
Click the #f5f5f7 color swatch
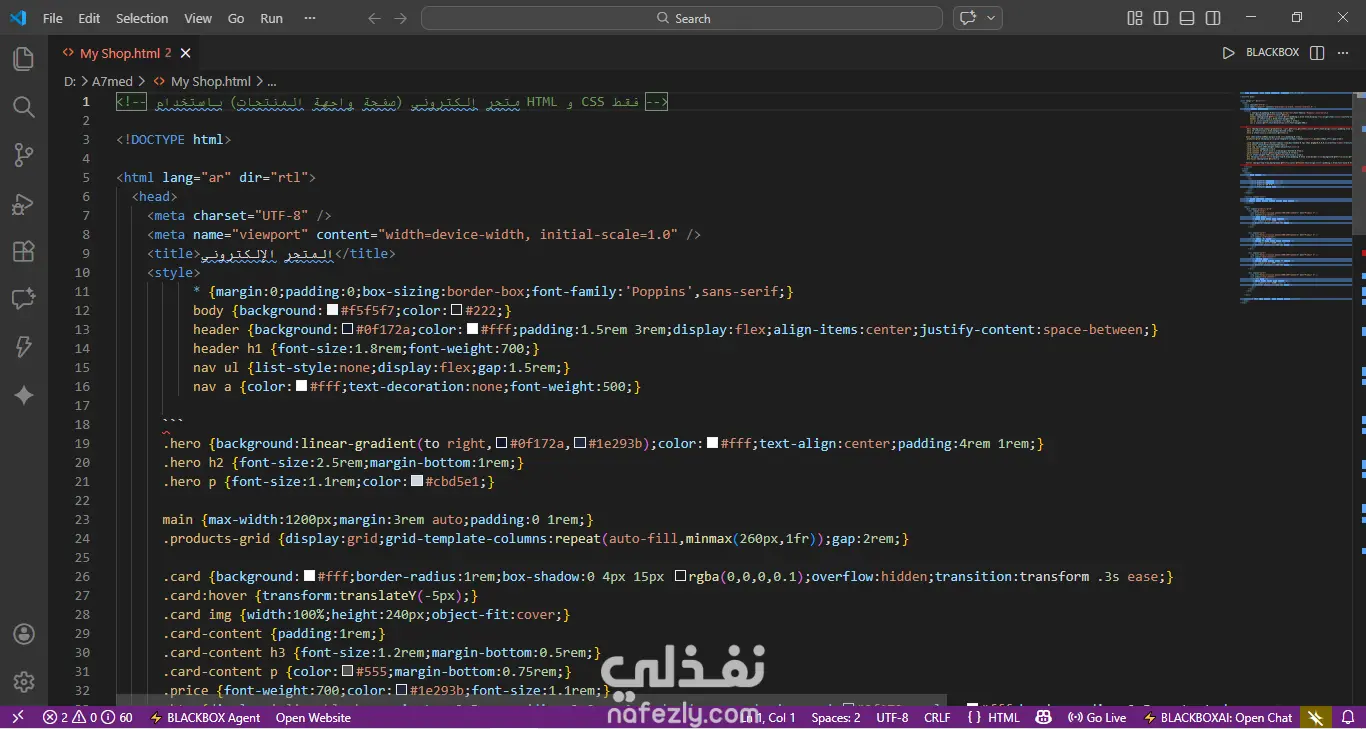[333, 310]
